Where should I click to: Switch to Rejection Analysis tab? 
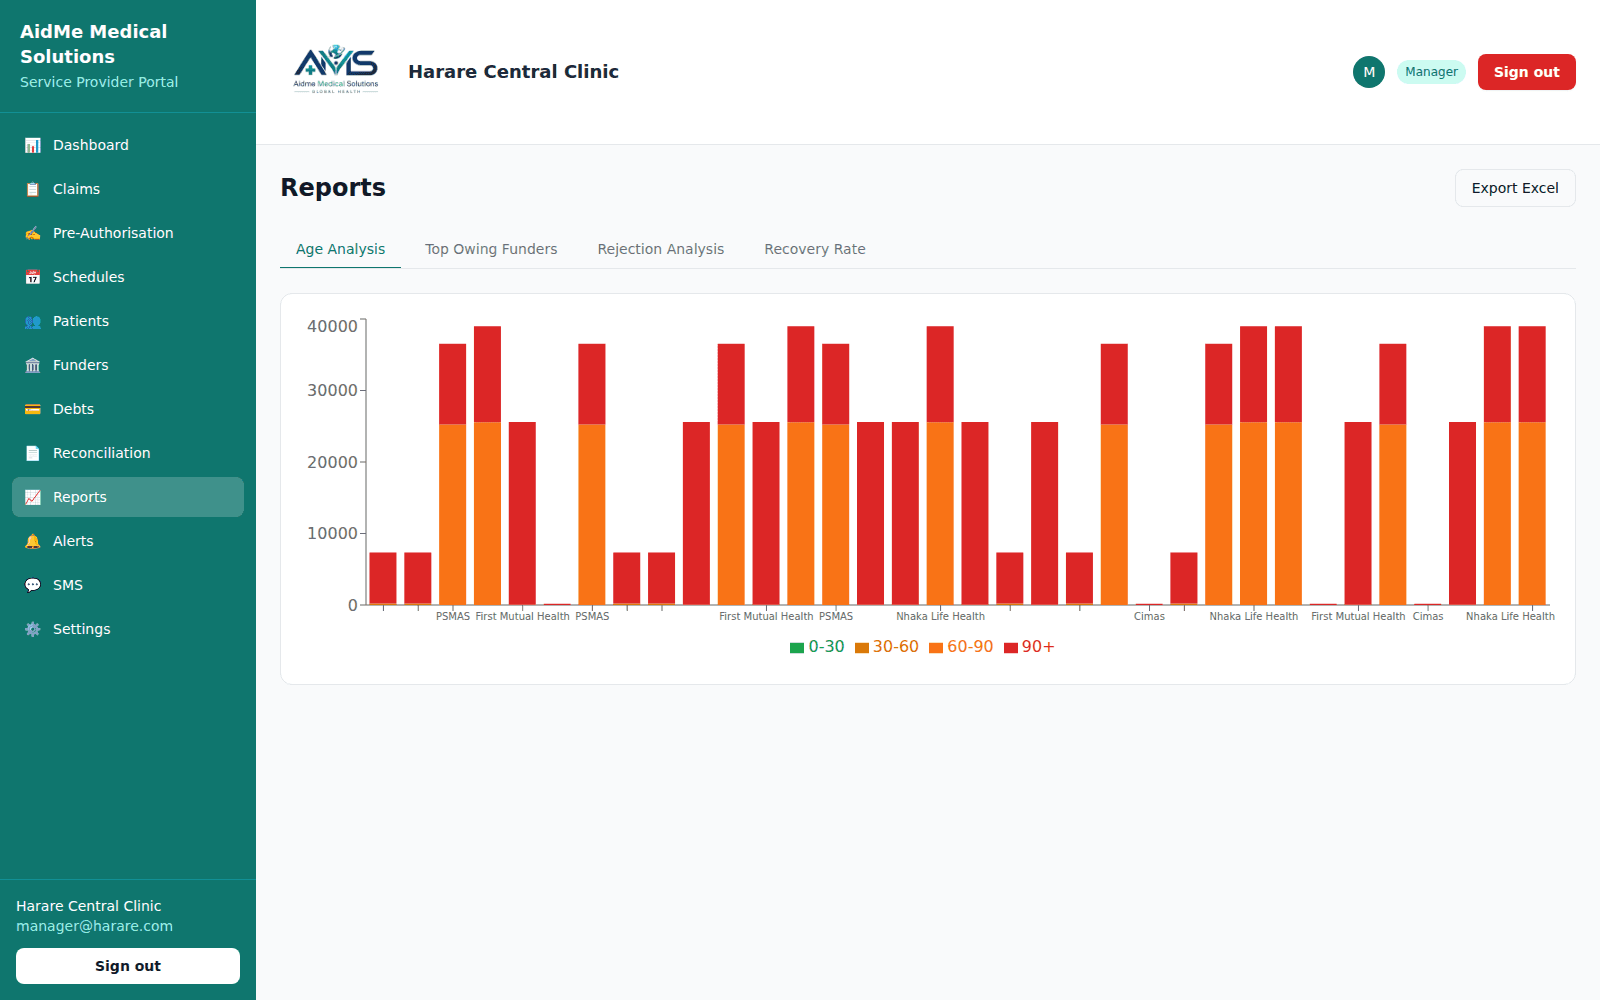661,249
